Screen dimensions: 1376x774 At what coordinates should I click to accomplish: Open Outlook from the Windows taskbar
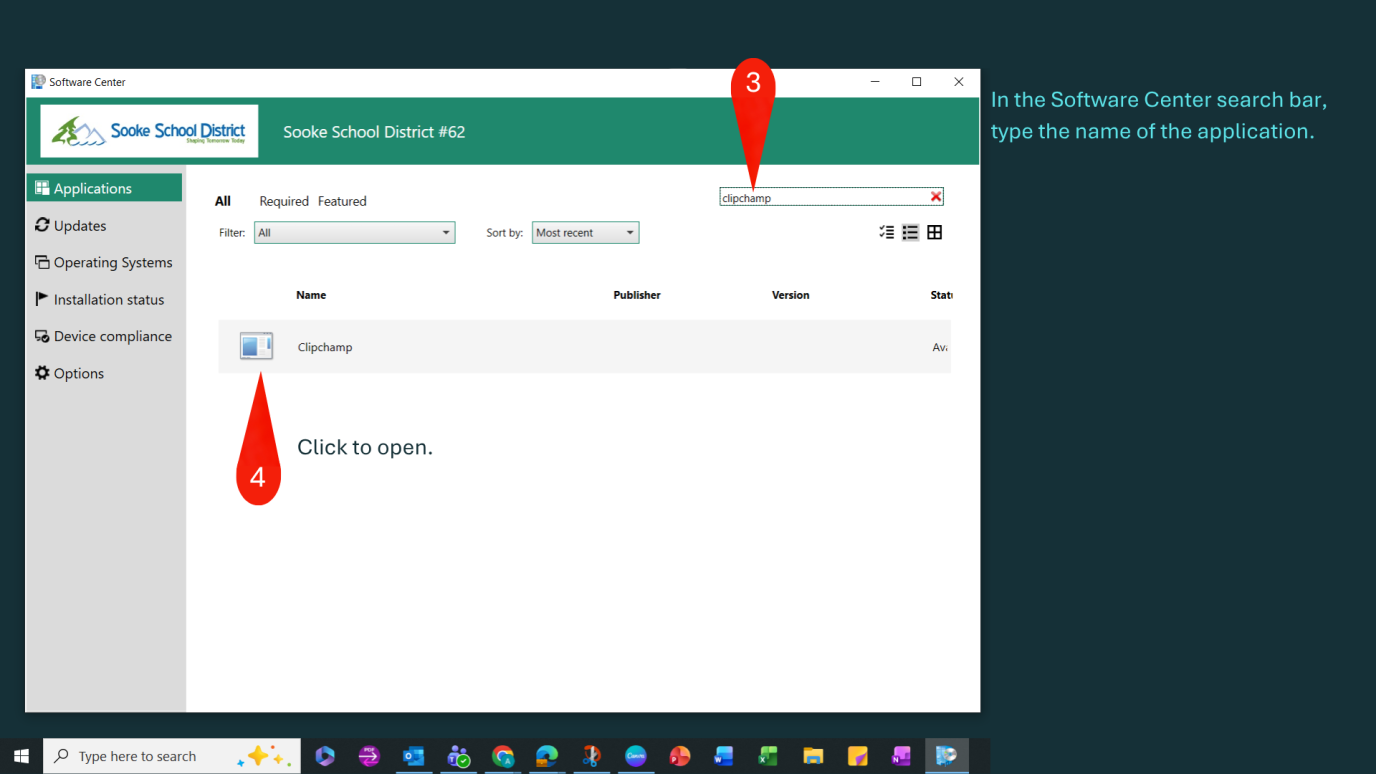413,756
